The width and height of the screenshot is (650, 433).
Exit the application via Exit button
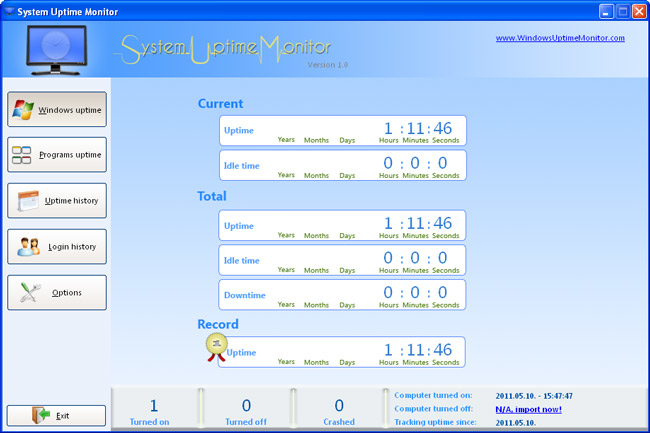pos(56,415)
